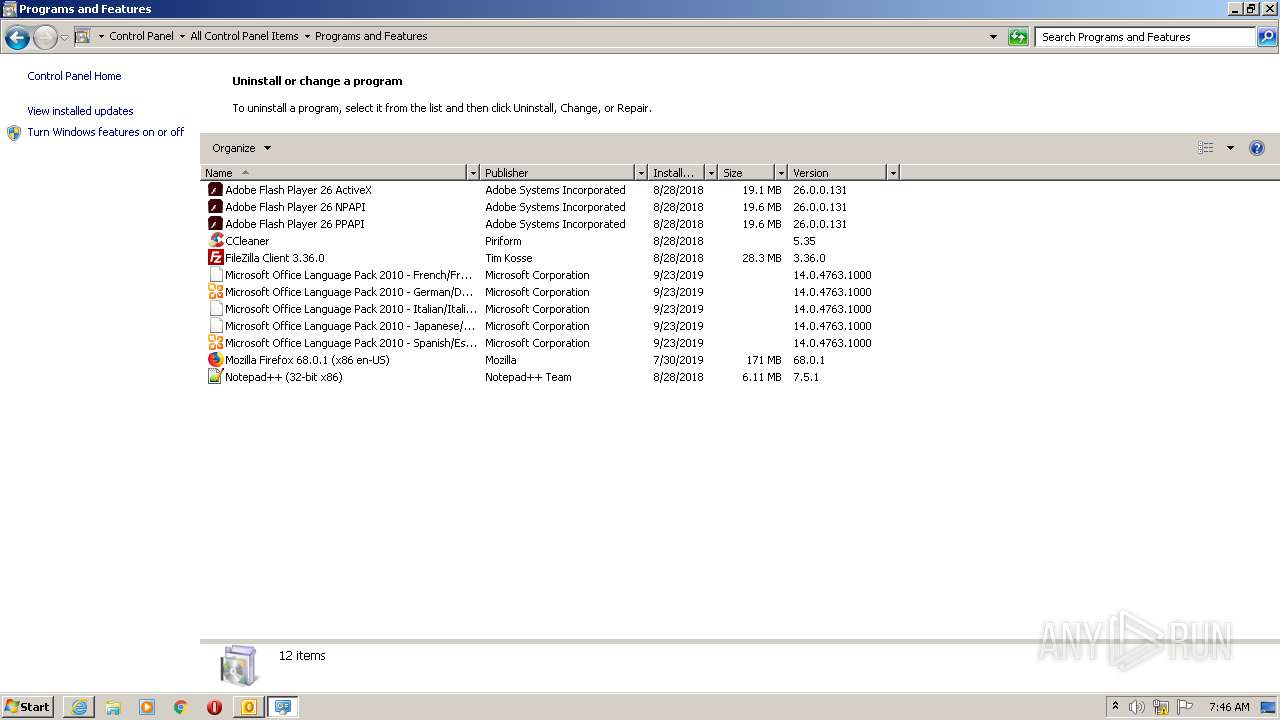Select Notepad++ (32-bit x86) entry
Image resolution: width=1280 pixels, height=720 pixels.
(283, 377)
